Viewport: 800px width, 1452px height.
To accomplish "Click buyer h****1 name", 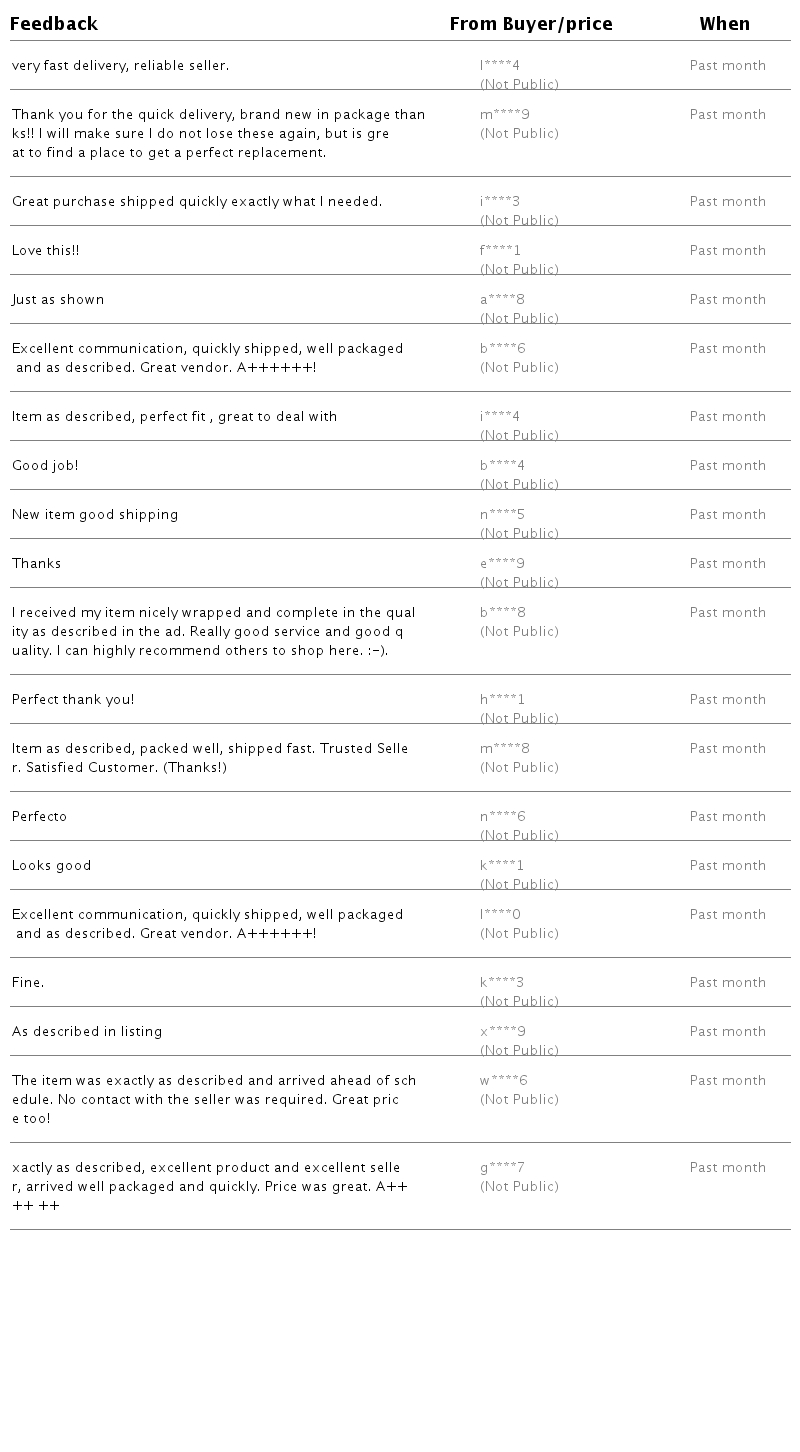I will click(x=503, y=700).
